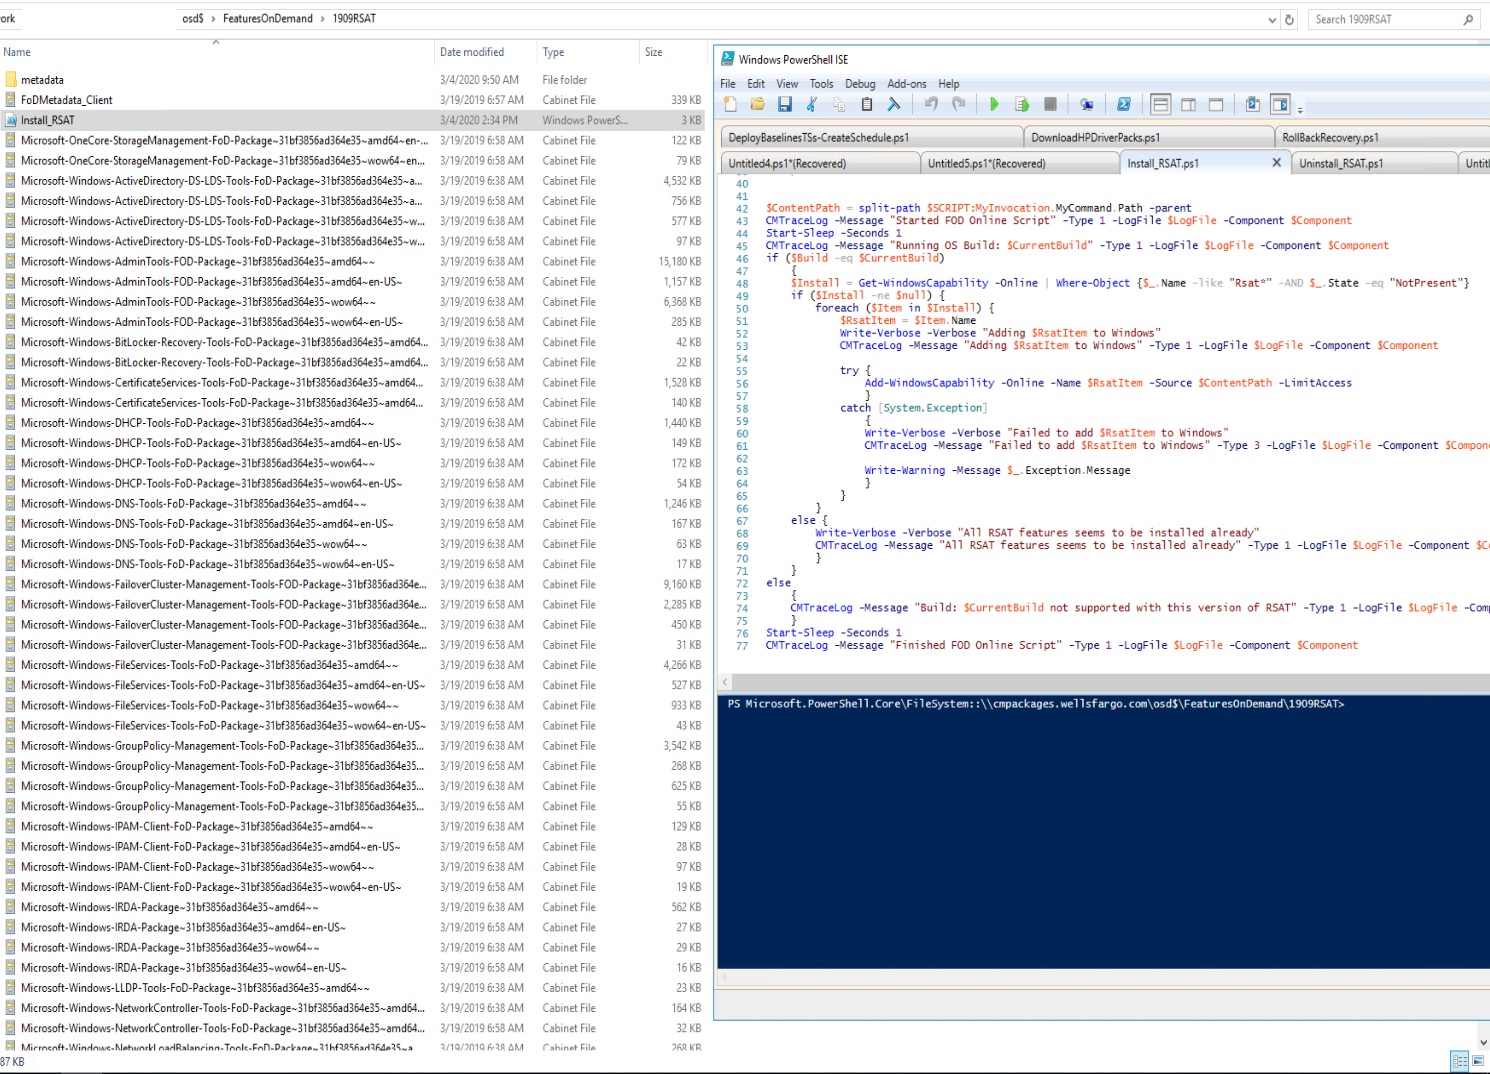Run the script using the green Run icon
This screenshot has width=1490, height=1074.
[x=994, y=104]
